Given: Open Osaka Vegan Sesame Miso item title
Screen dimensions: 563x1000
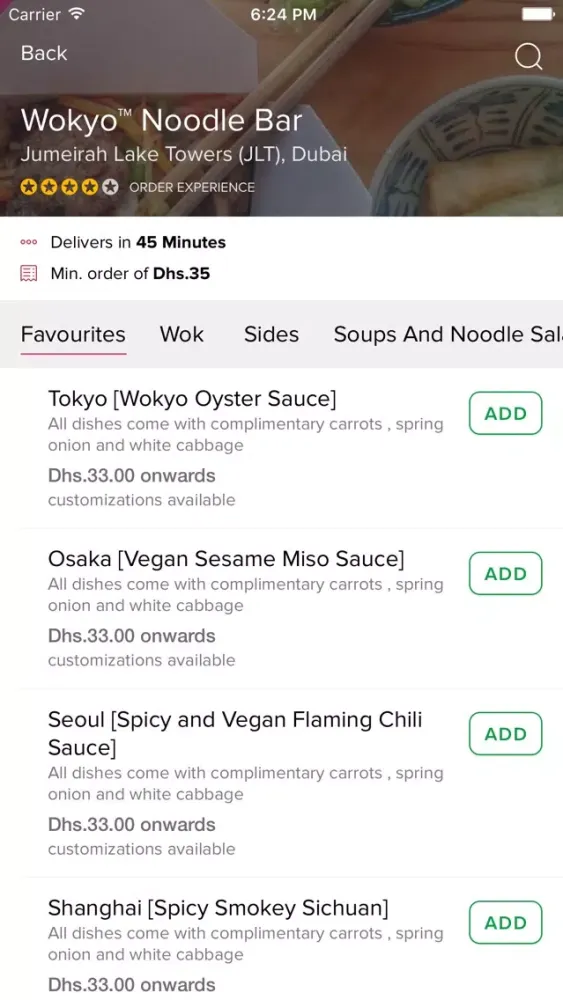Looking at the screenshot, I should (x=226, y=559).
